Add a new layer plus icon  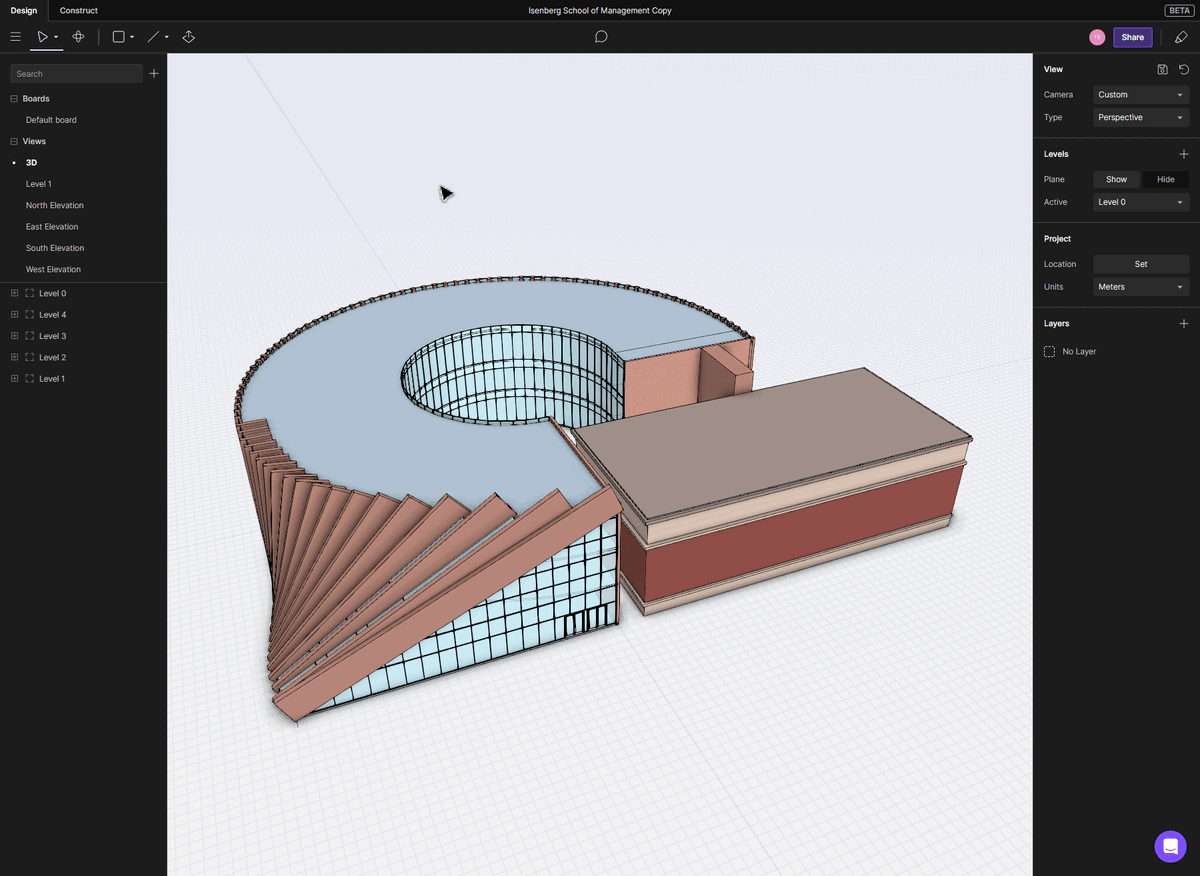tap(1184, 324)
